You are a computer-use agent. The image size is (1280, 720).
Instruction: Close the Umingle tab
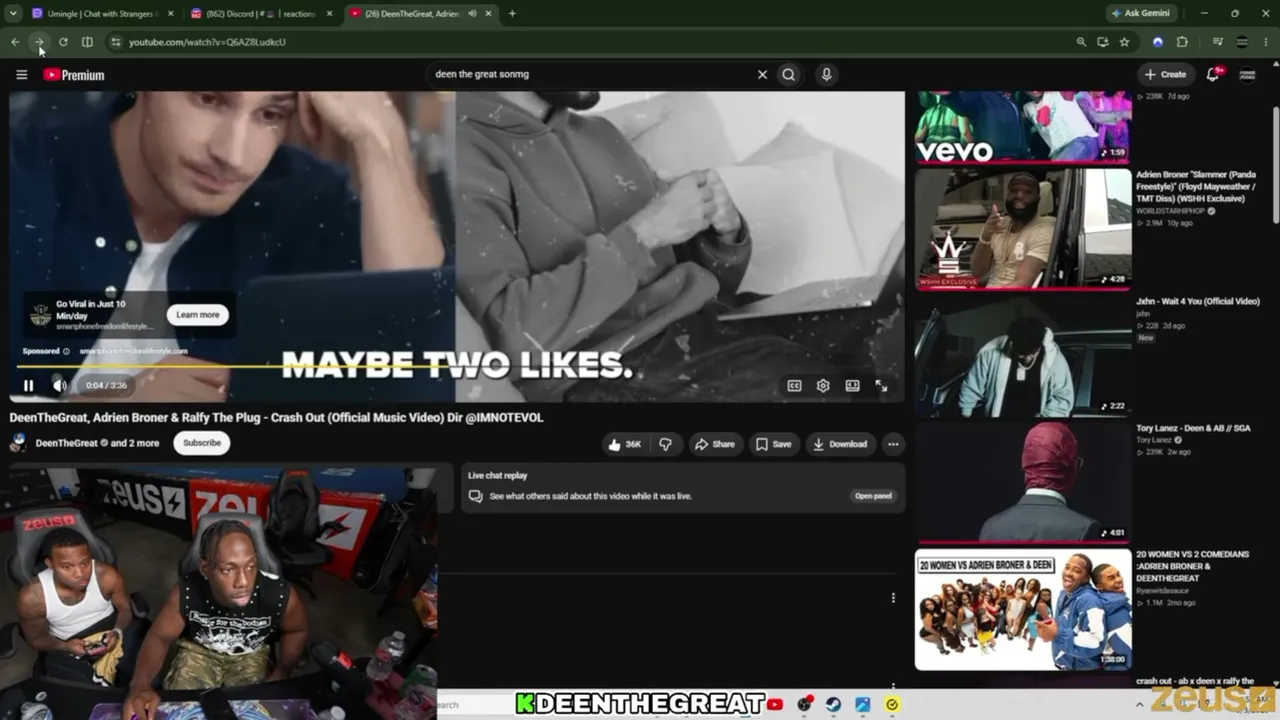point(170,13)
